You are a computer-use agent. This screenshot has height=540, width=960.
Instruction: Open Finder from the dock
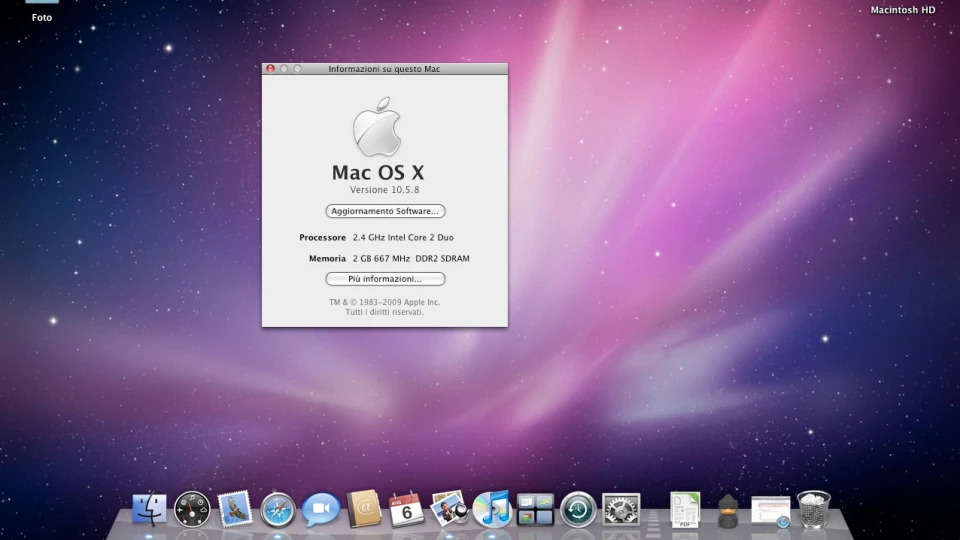(x=150, y=509)
